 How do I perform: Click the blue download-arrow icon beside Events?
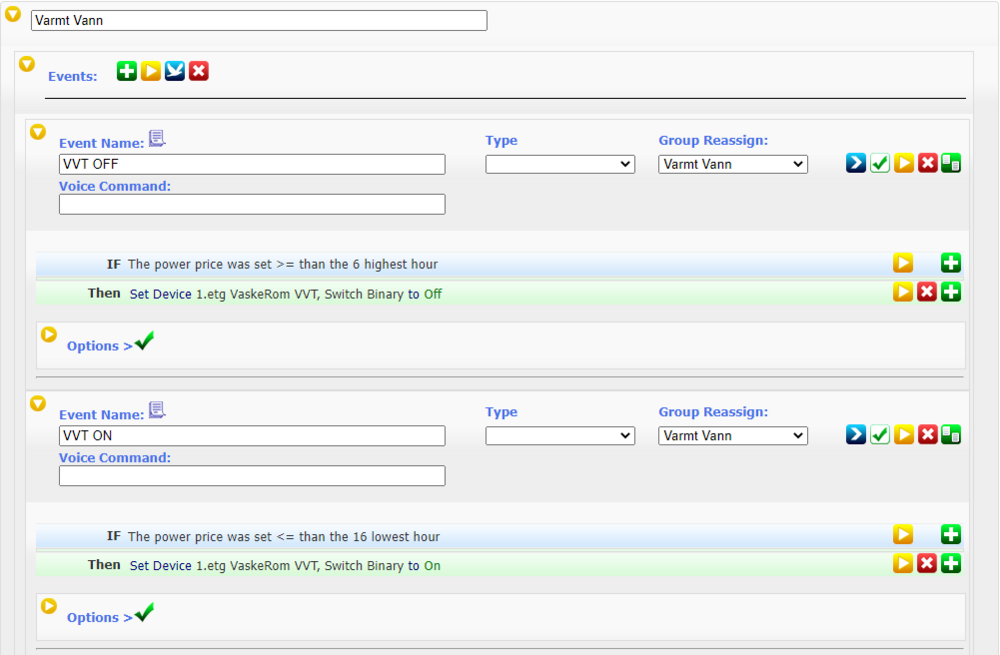(x=175, y=71)
